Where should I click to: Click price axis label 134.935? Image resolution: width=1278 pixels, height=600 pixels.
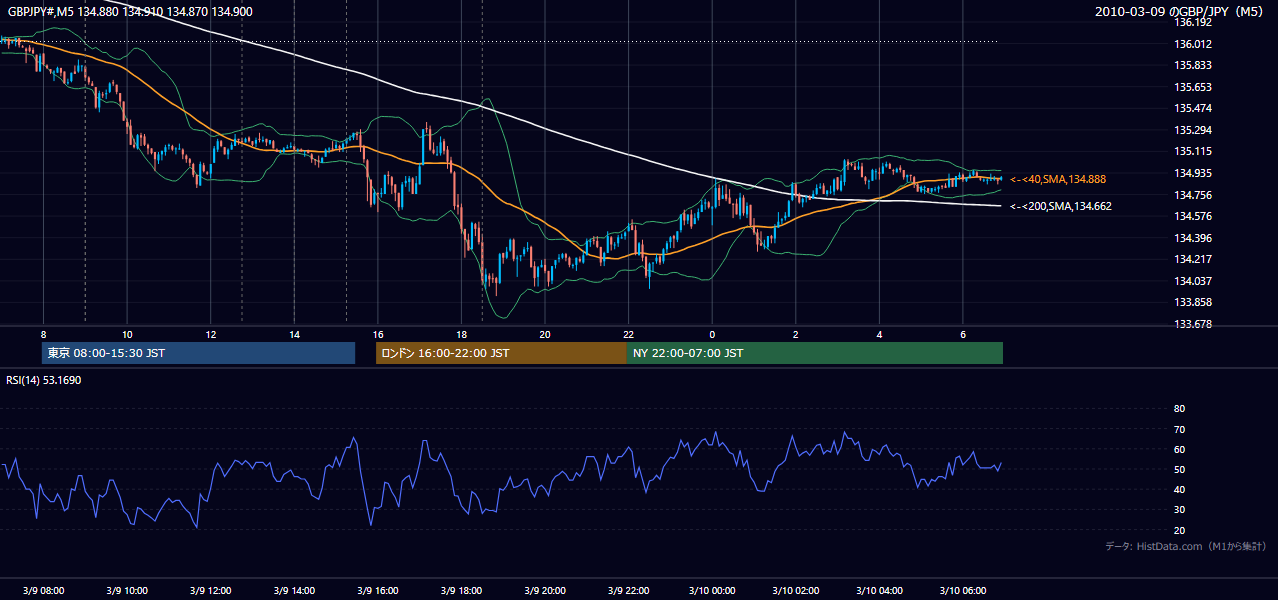(1193, 173)
